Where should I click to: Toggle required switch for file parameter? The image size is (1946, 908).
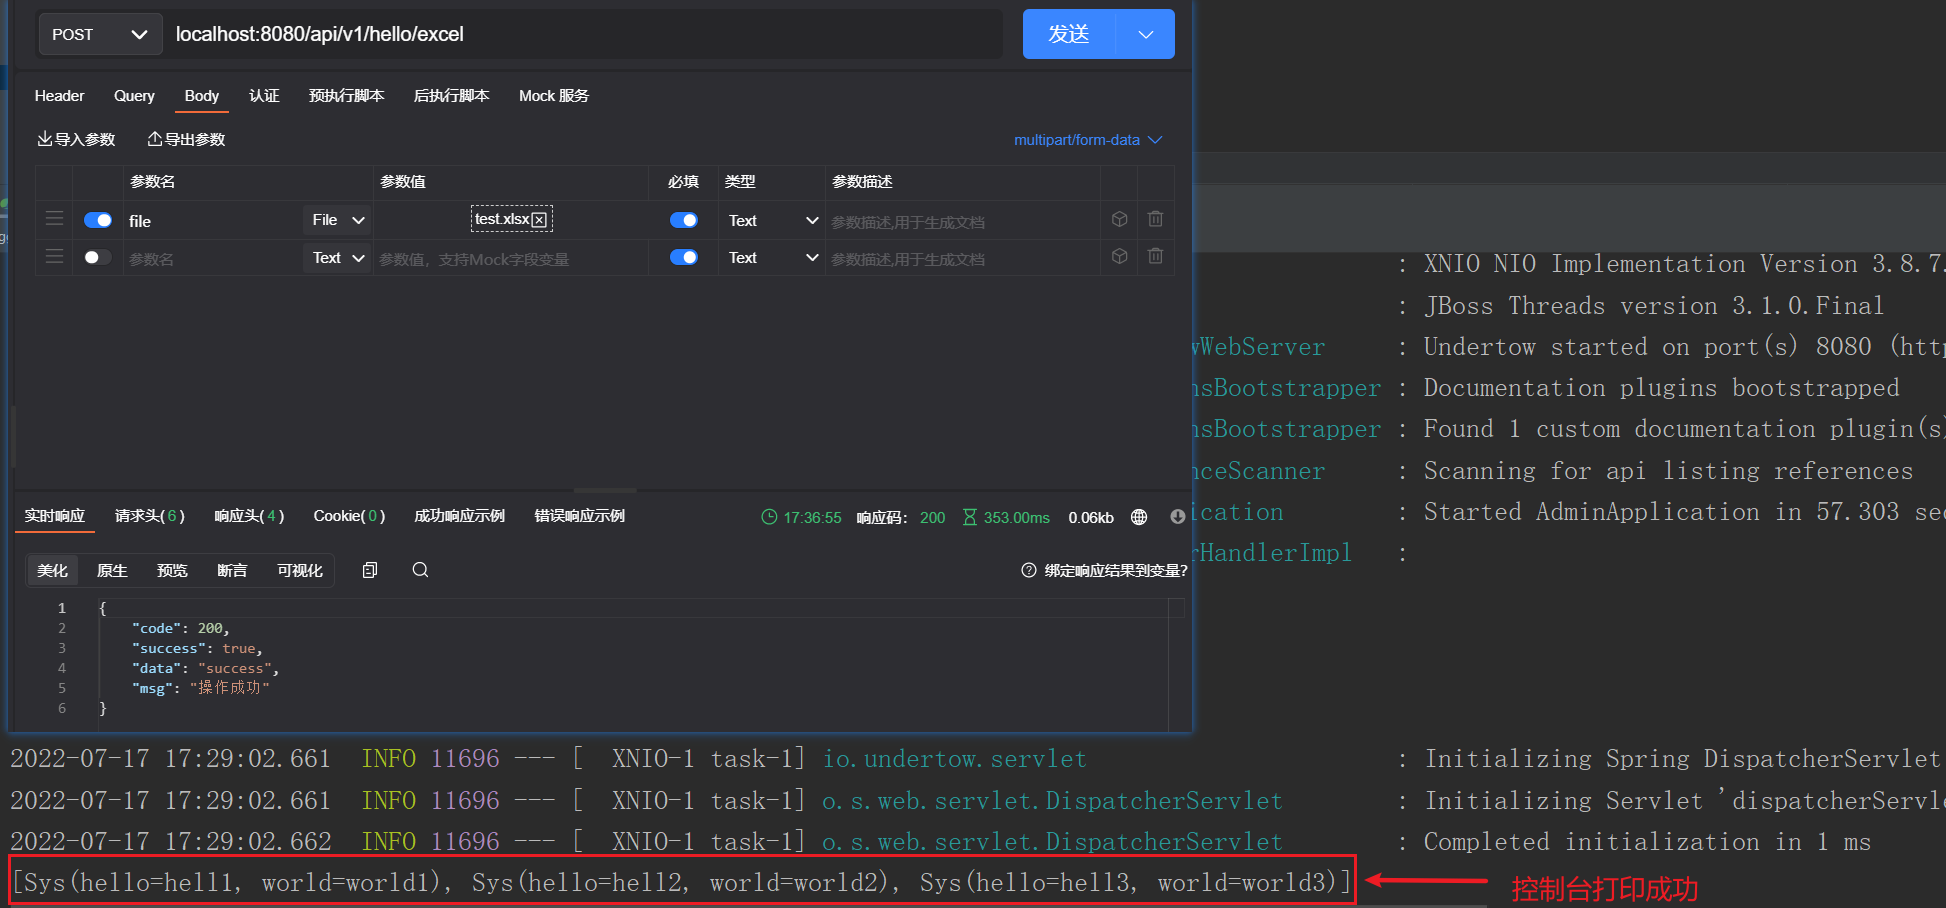pos(684,220)
